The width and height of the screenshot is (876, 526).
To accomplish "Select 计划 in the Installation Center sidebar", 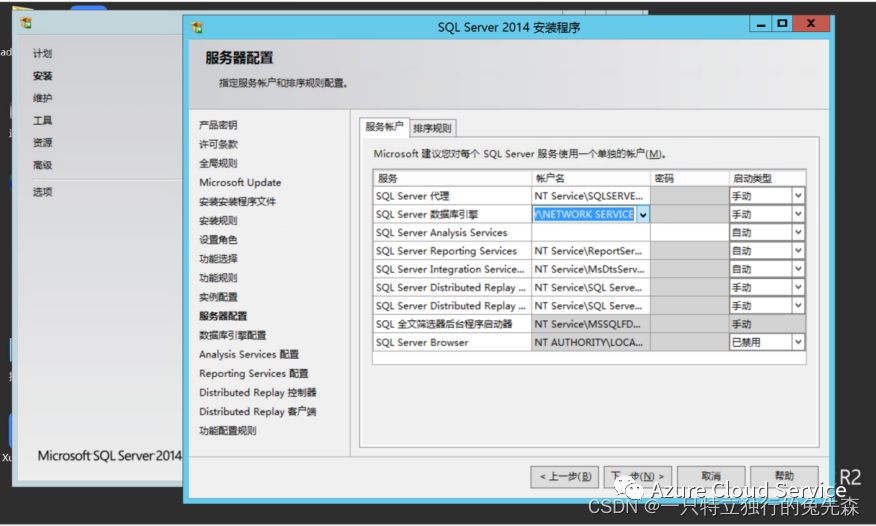I will coord(42,54).
